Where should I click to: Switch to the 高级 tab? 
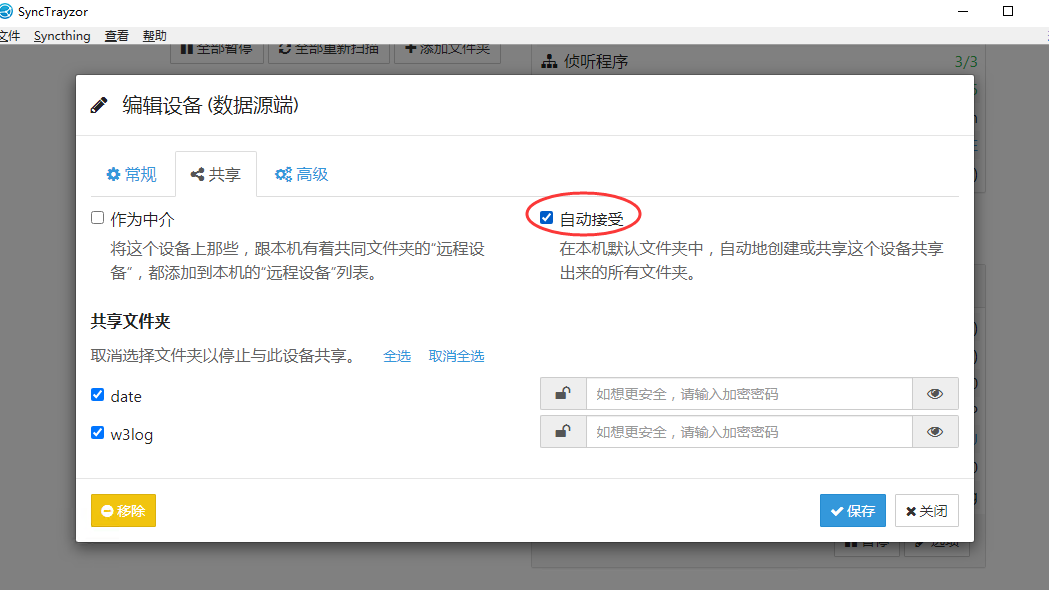click(x=301, y=174)
